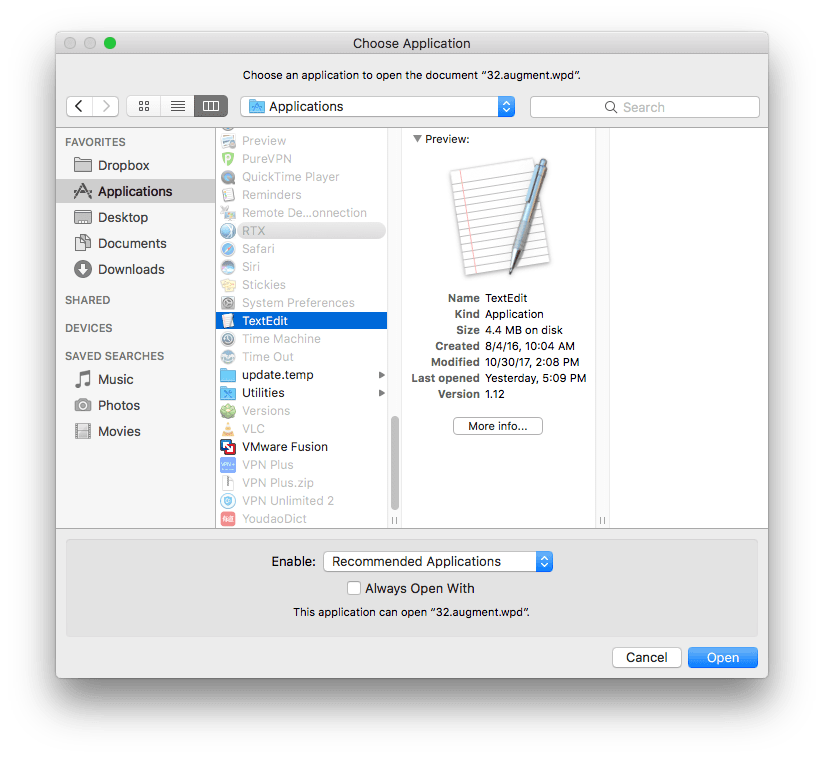This screenshot has height=758, width=824.
Task: Click the column resize handle beside preview
Action: point(602,520)
